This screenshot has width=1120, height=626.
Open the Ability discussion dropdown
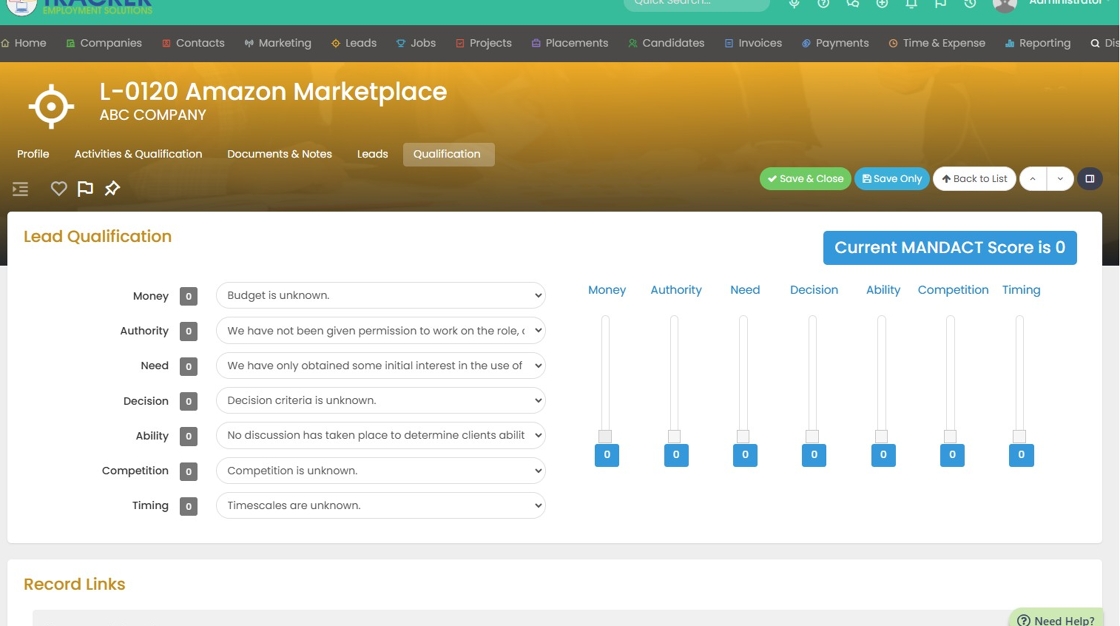coord(381,435)
